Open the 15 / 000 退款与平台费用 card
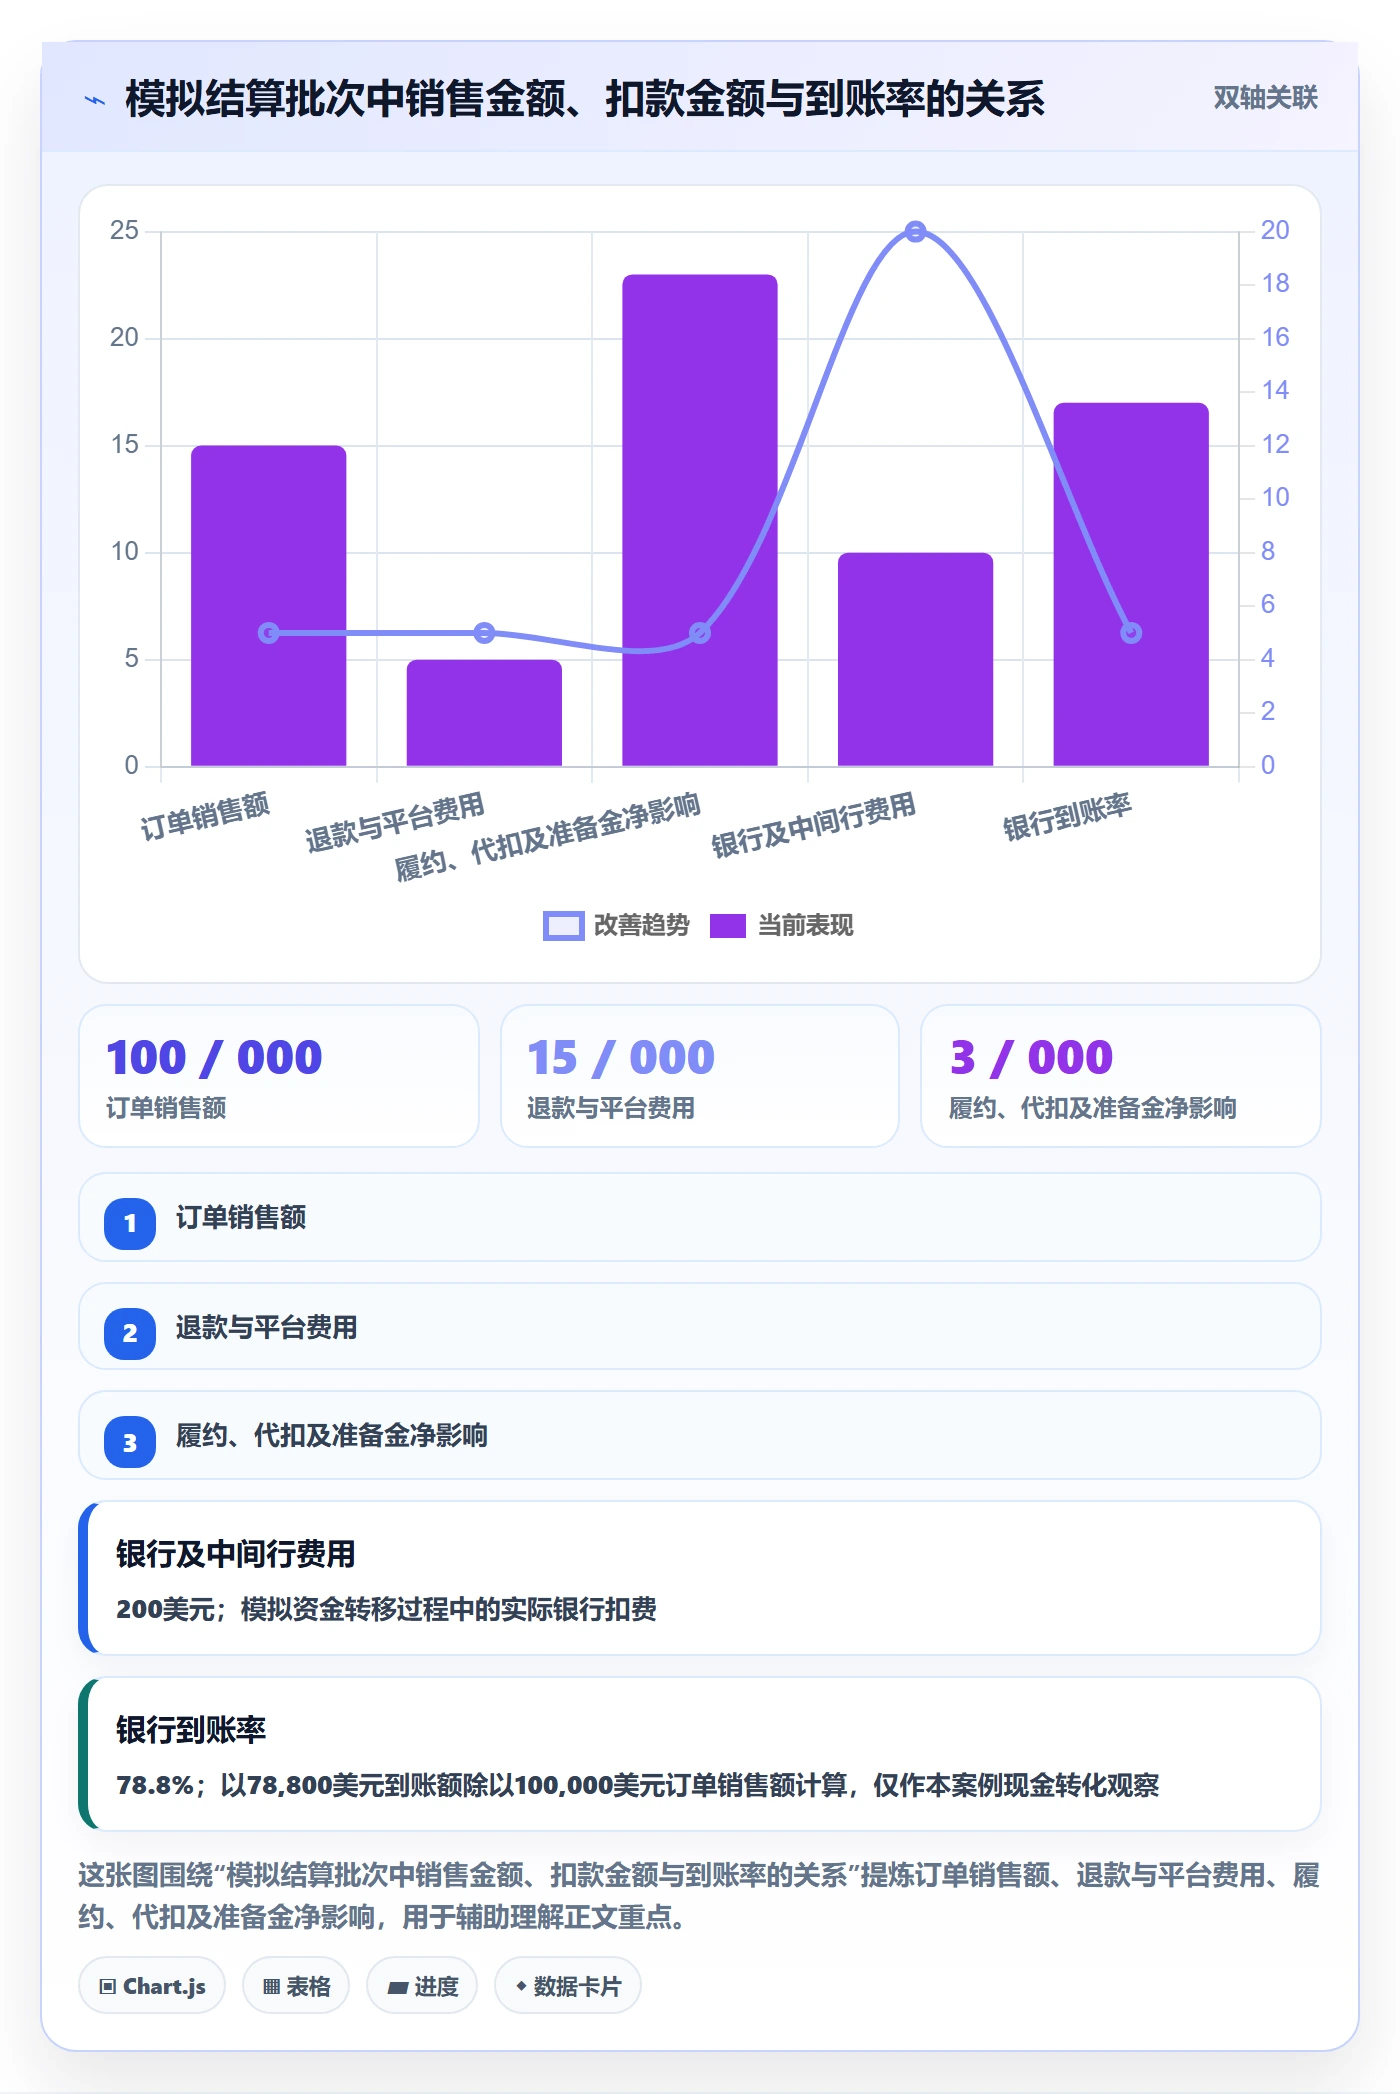Screen dimensions: 1400x2094 click(700, 1076)
